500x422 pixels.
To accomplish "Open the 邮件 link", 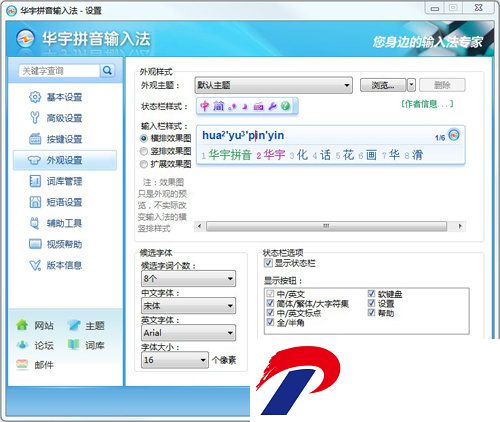I will (x=44, y=365).
